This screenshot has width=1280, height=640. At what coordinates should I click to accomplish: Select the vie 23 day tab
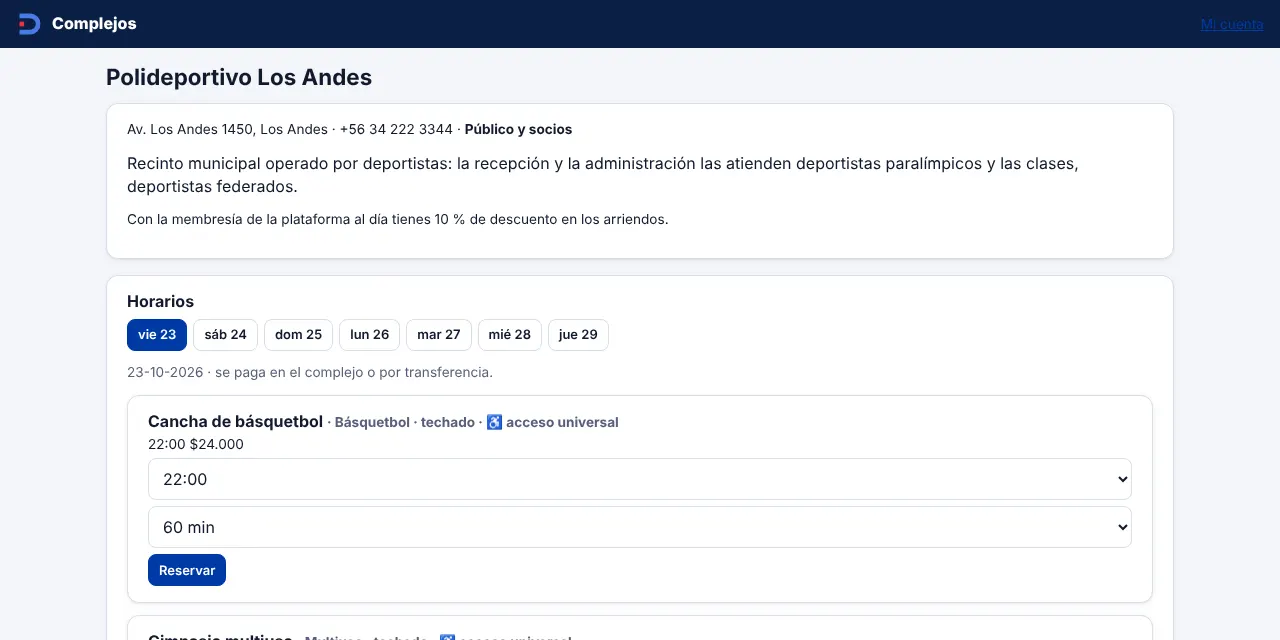click(x=157, y=335)
